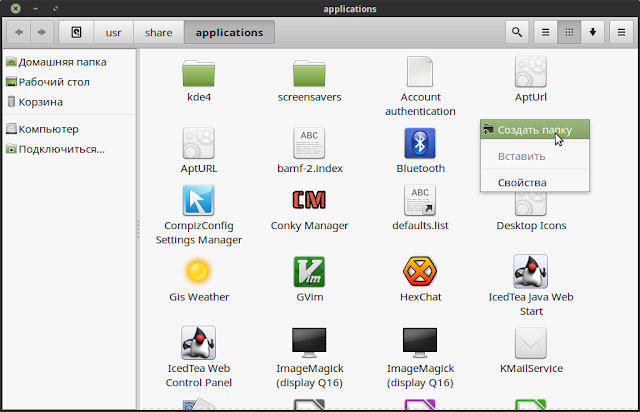Click the sidebar pane resize handle
The height and width of the screenshot is (412, 640).
tap(138, 229)
